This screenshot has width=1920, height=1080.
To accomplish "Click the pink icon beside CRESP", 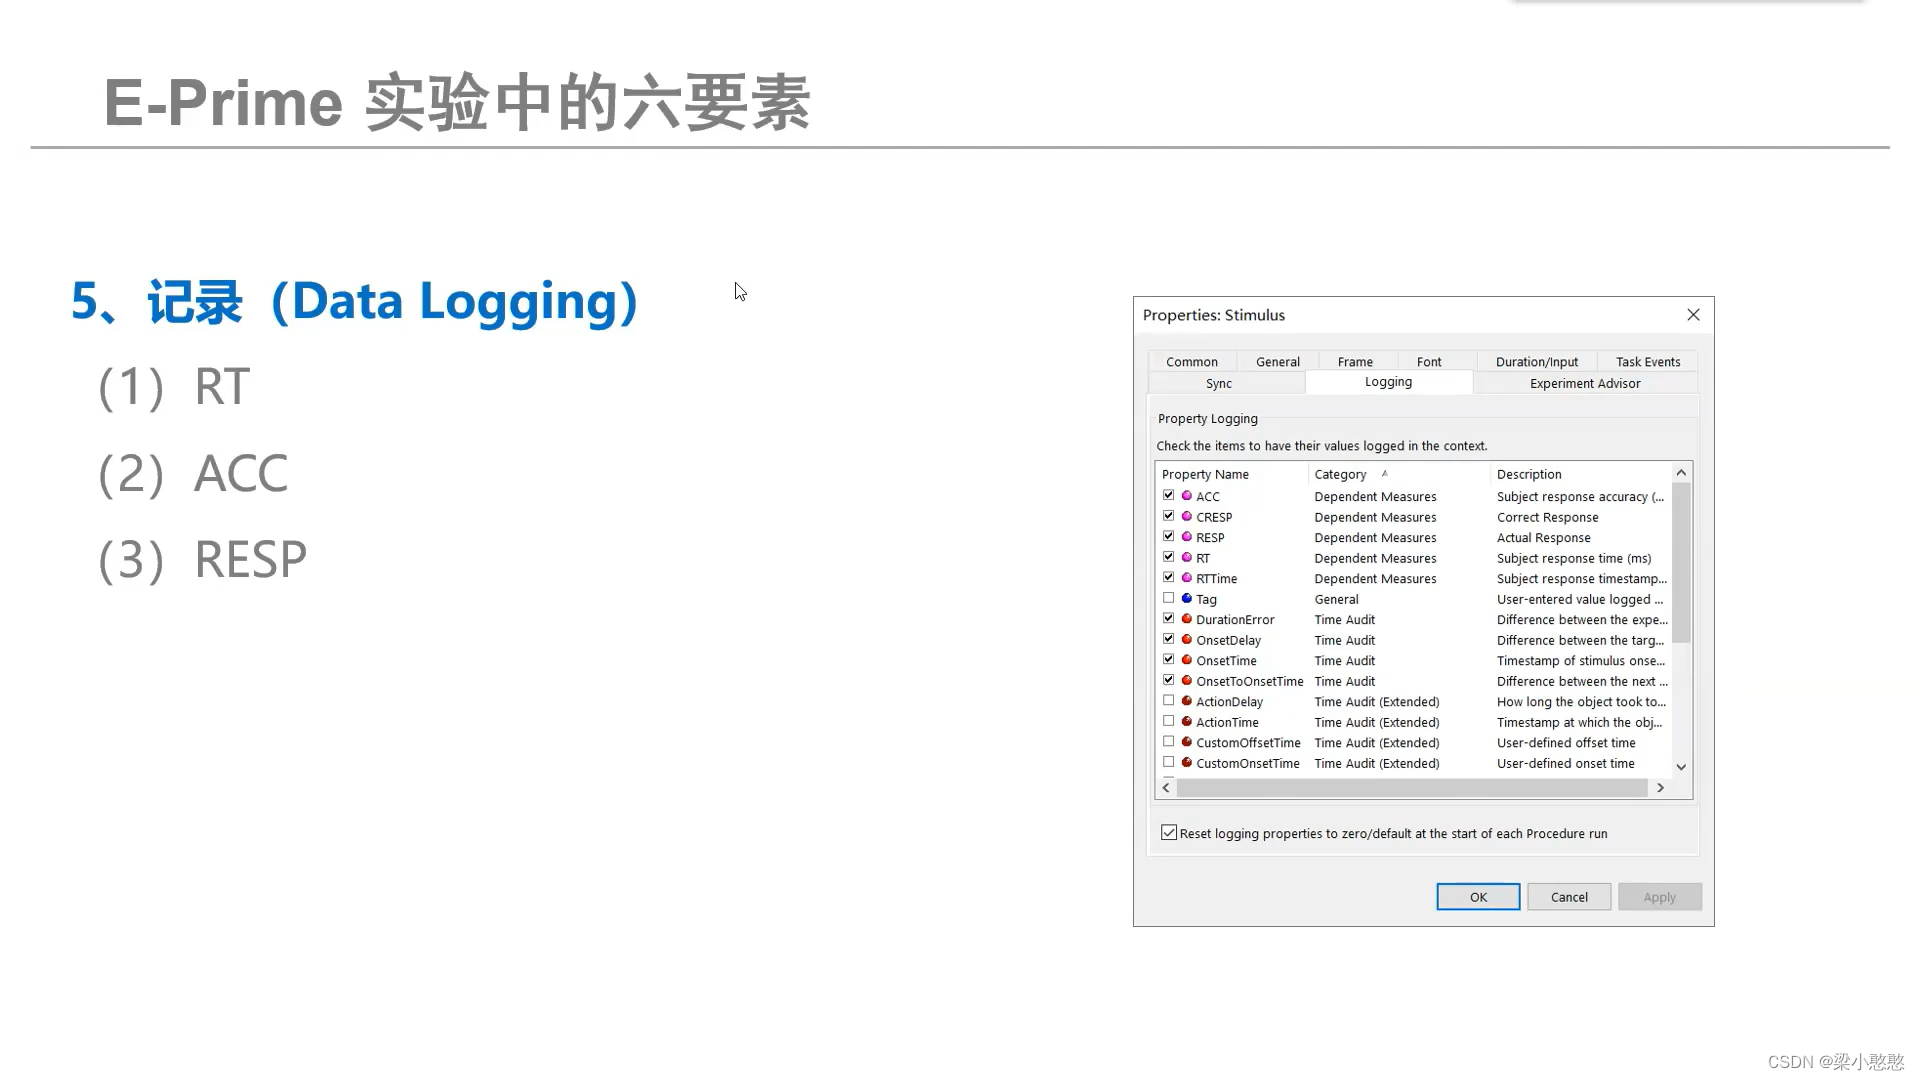I will pyautogui.click(x=1187, y=517).
